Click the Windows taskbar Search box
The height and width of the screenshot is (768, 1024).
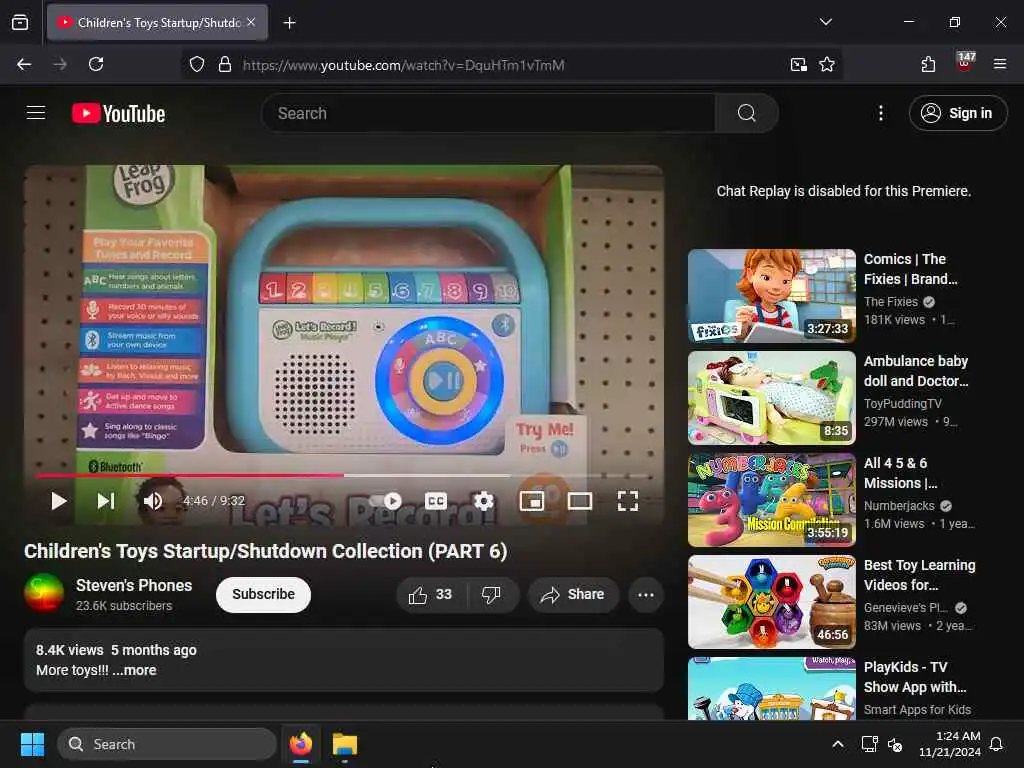tap(167, 744)
